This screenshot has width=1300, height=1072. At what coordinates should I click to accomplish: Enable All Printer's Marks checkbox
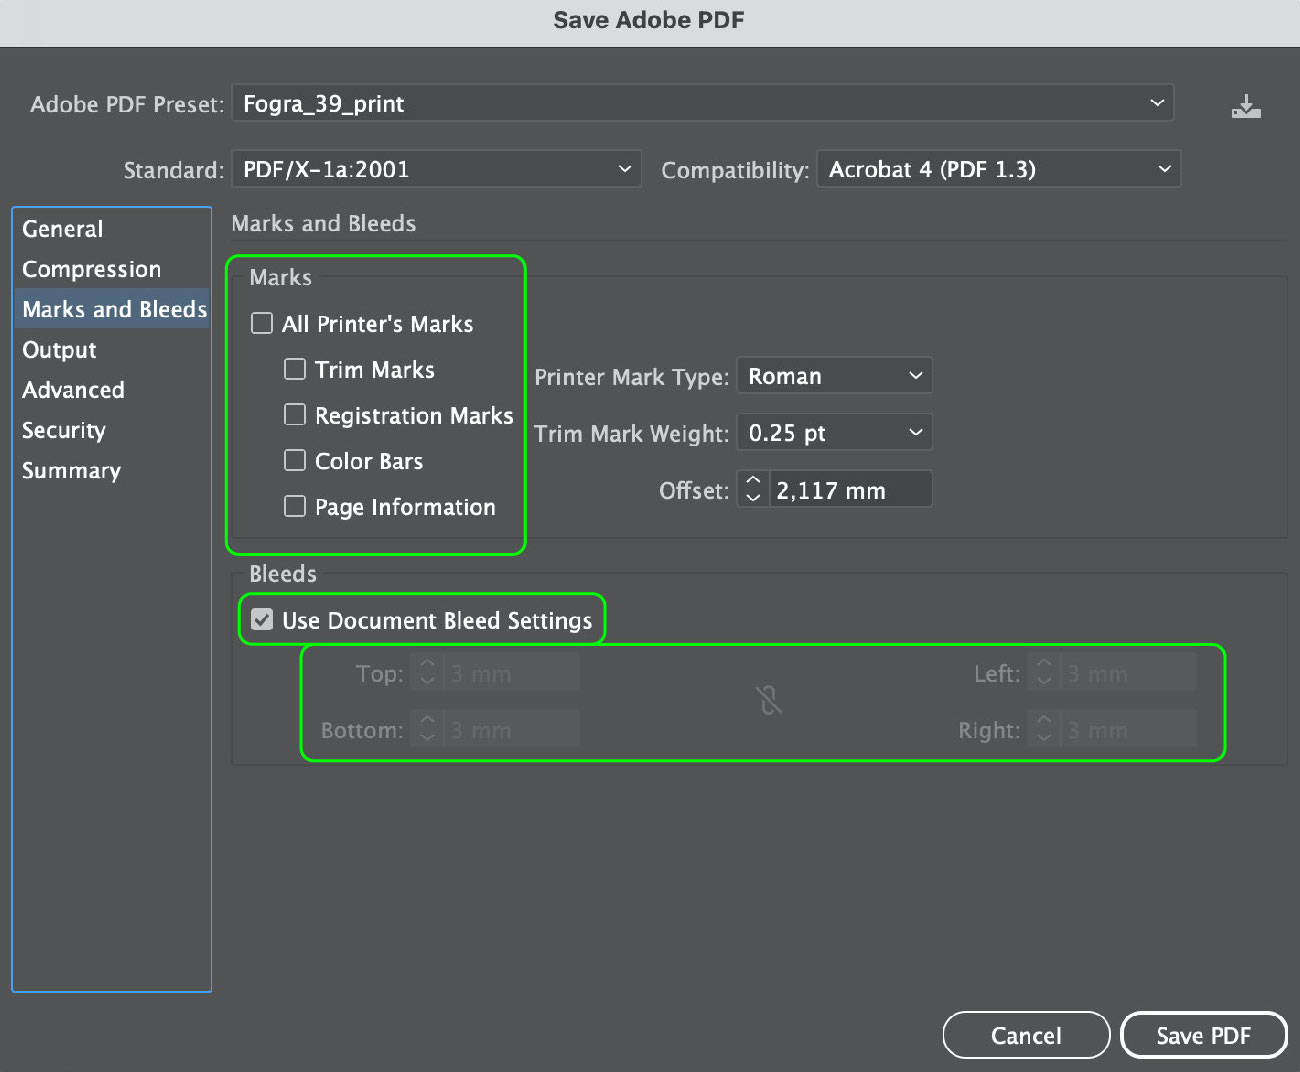tap(262, 323)
